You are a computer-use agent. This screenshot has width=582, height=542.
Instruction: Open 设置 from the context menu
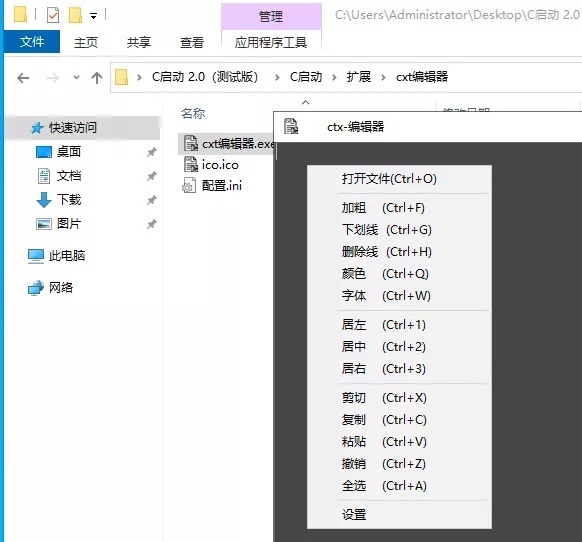[399, 515]
